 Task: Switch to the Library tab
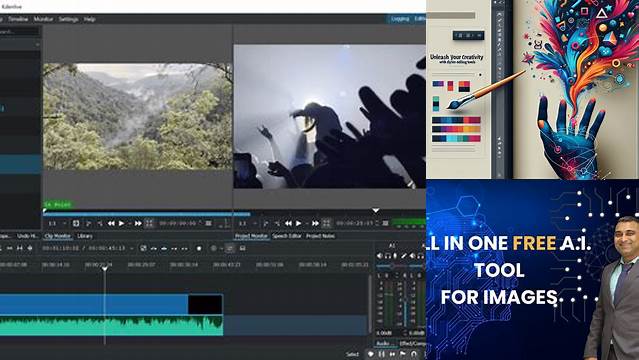coord(85,236)
